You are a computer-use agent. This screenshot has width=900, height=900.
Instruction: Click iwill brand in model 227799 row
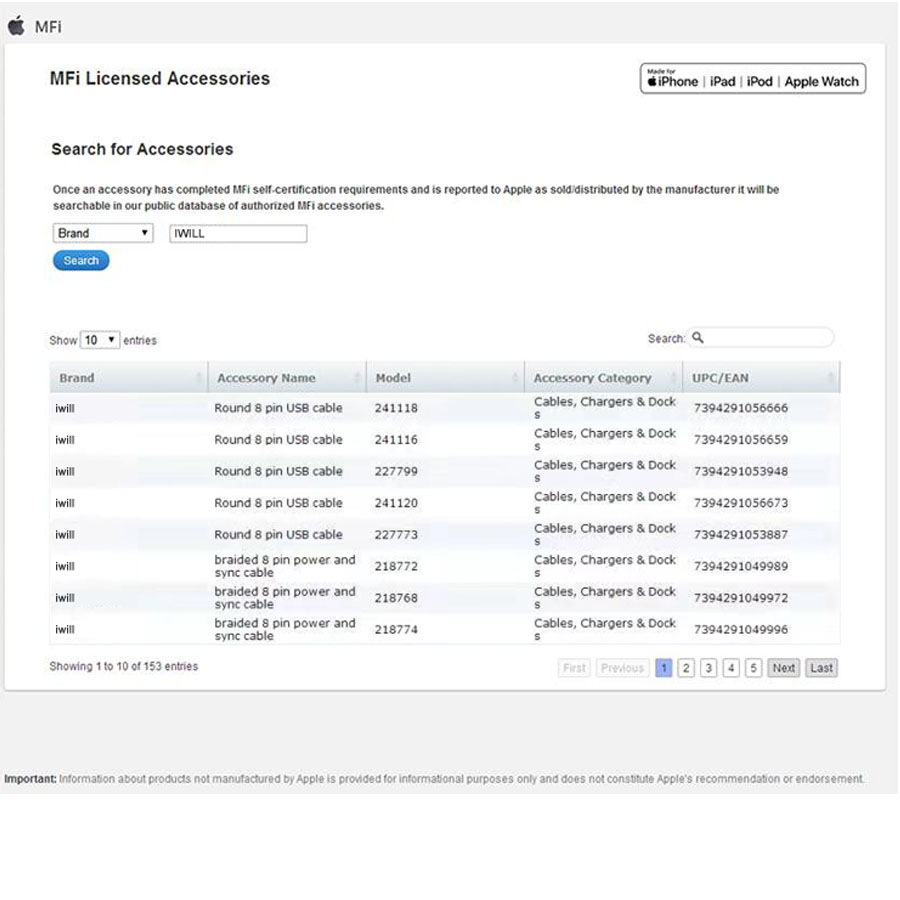click(x=65, y=471)
